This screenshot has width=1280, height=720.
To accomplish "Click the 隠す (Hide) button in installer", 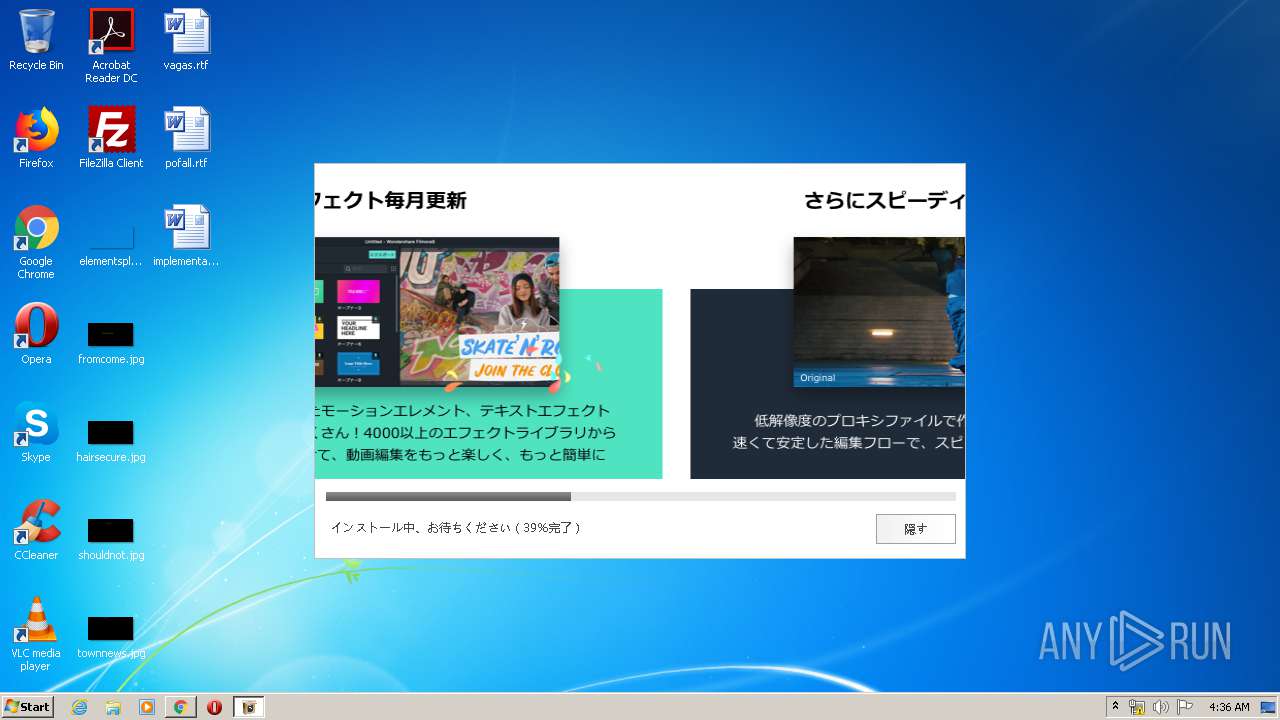I will click(x=915, y=529).
